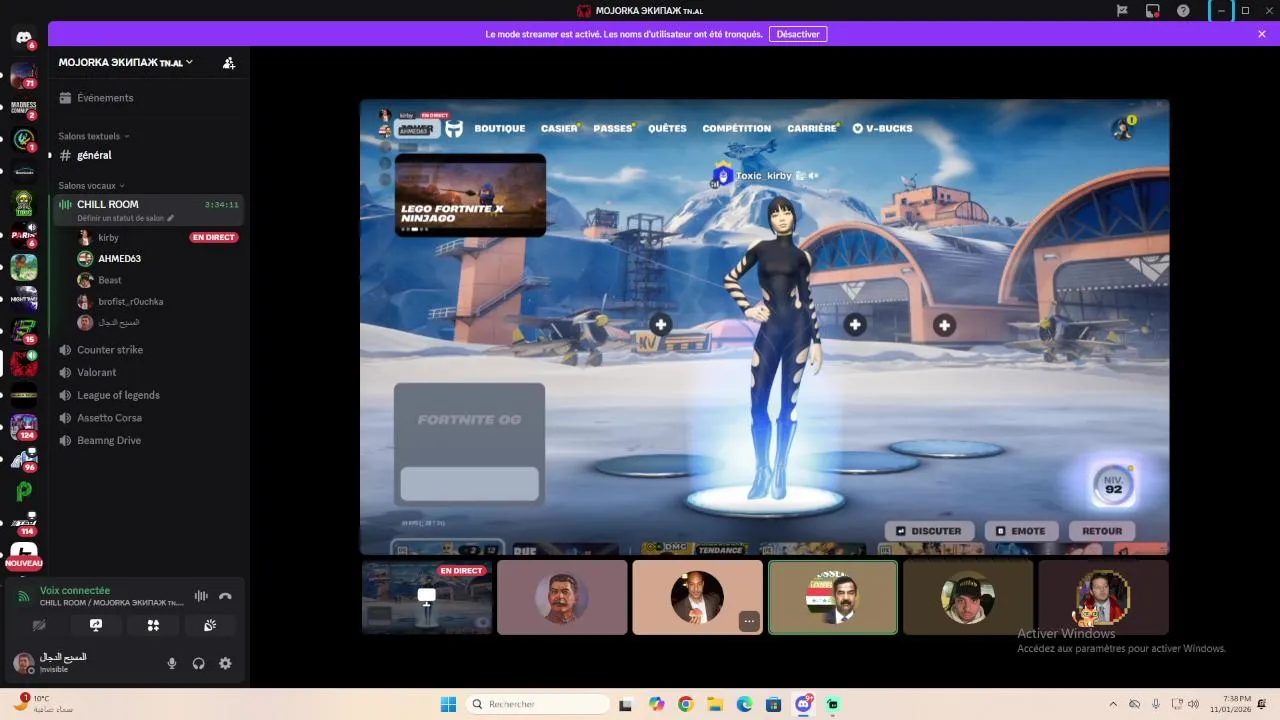Viewport: 1280px width, 720px height.
Task: Disable streamer mode with Désactiver button
Action: [798, 34]
